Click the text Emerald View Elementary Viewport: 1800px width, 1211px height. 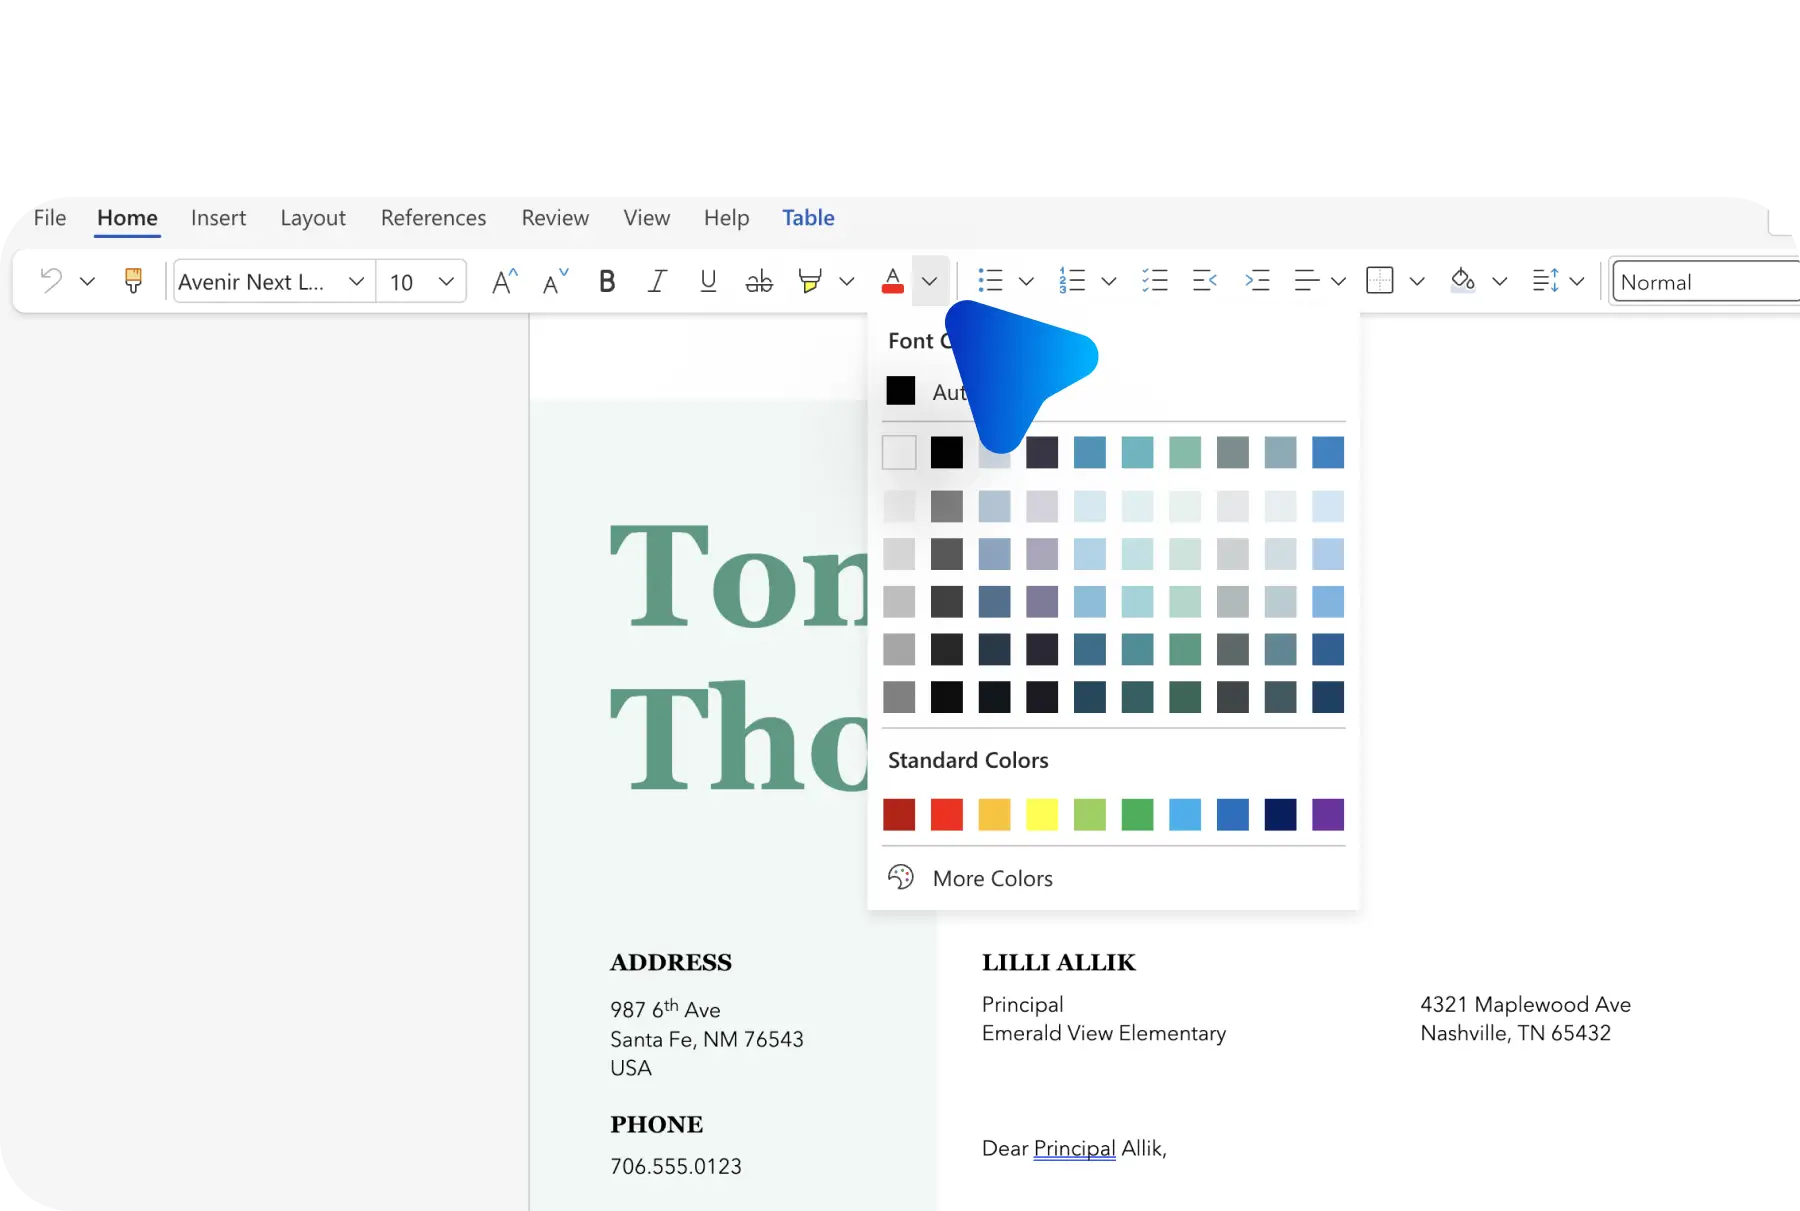tap(1104, 1033)
